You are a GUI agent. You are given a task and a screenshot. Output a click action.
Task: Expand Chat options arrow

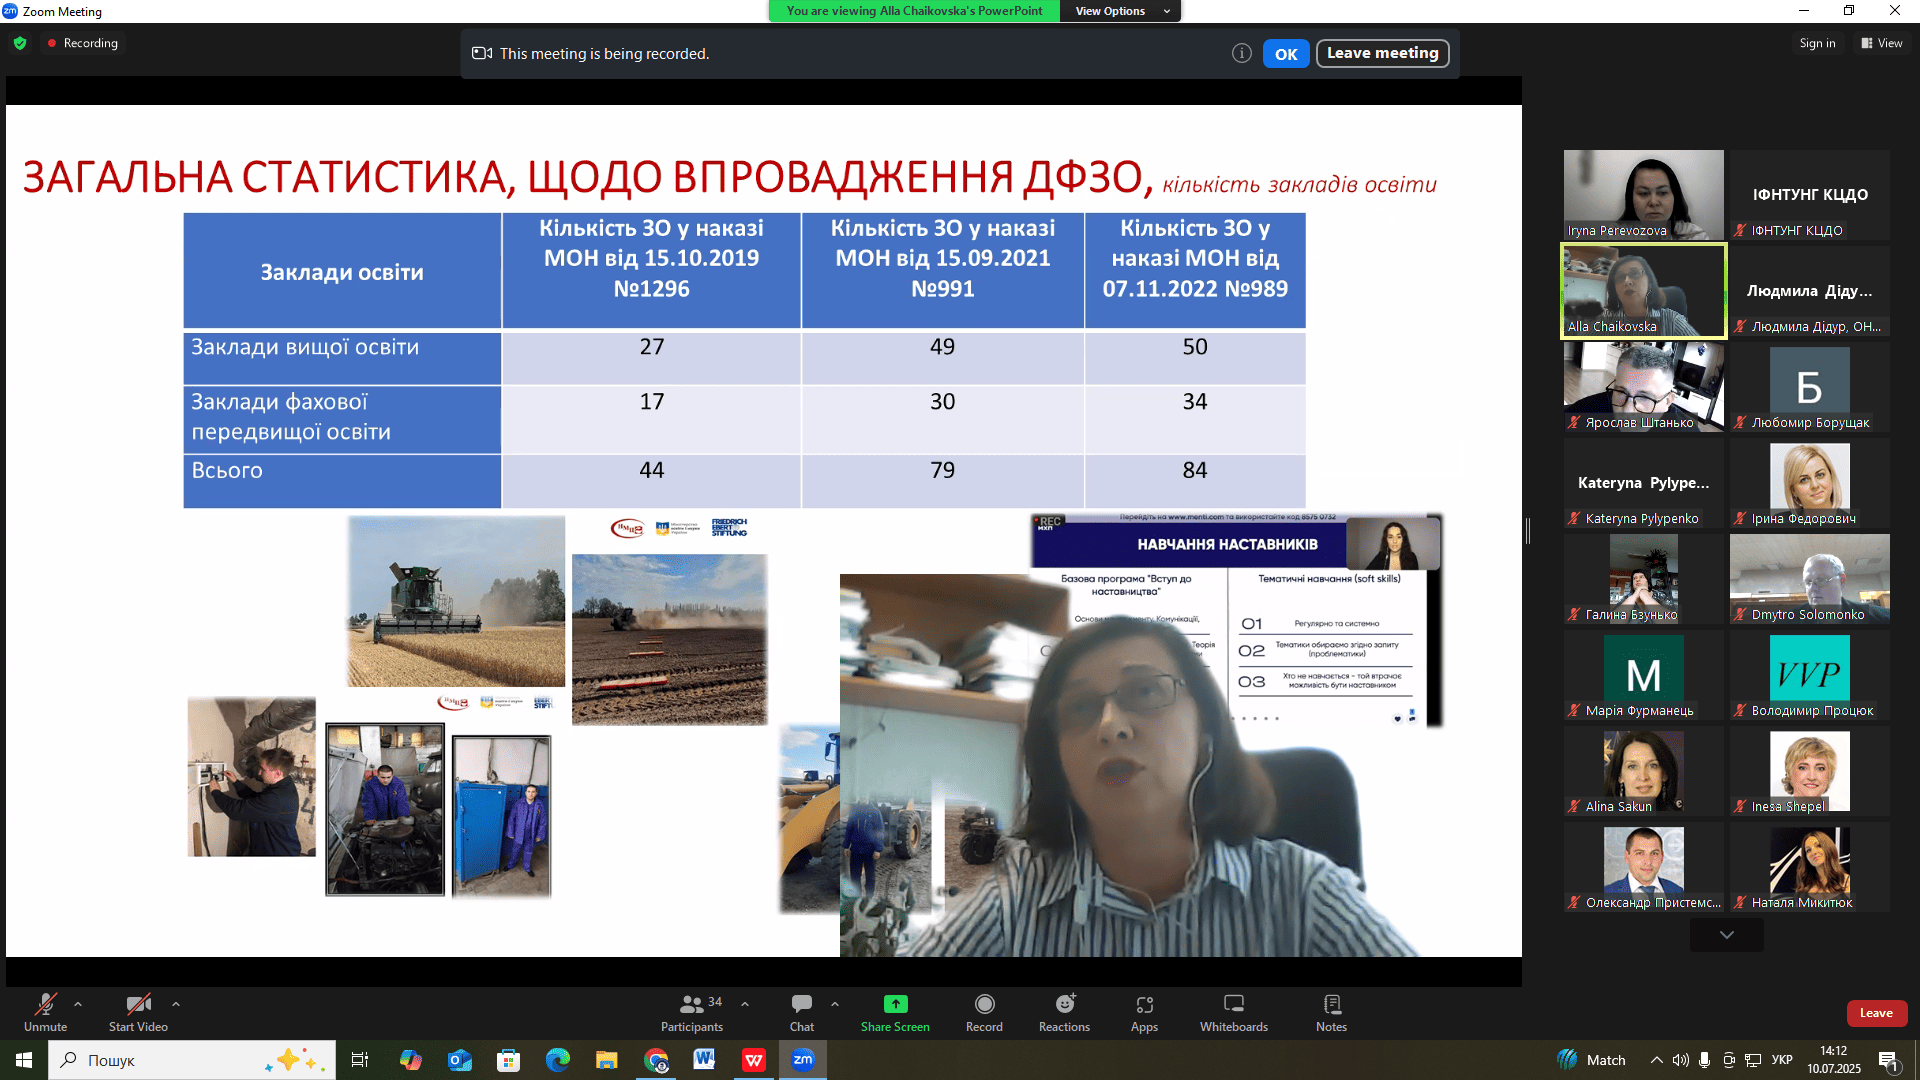coord(835,1004)
